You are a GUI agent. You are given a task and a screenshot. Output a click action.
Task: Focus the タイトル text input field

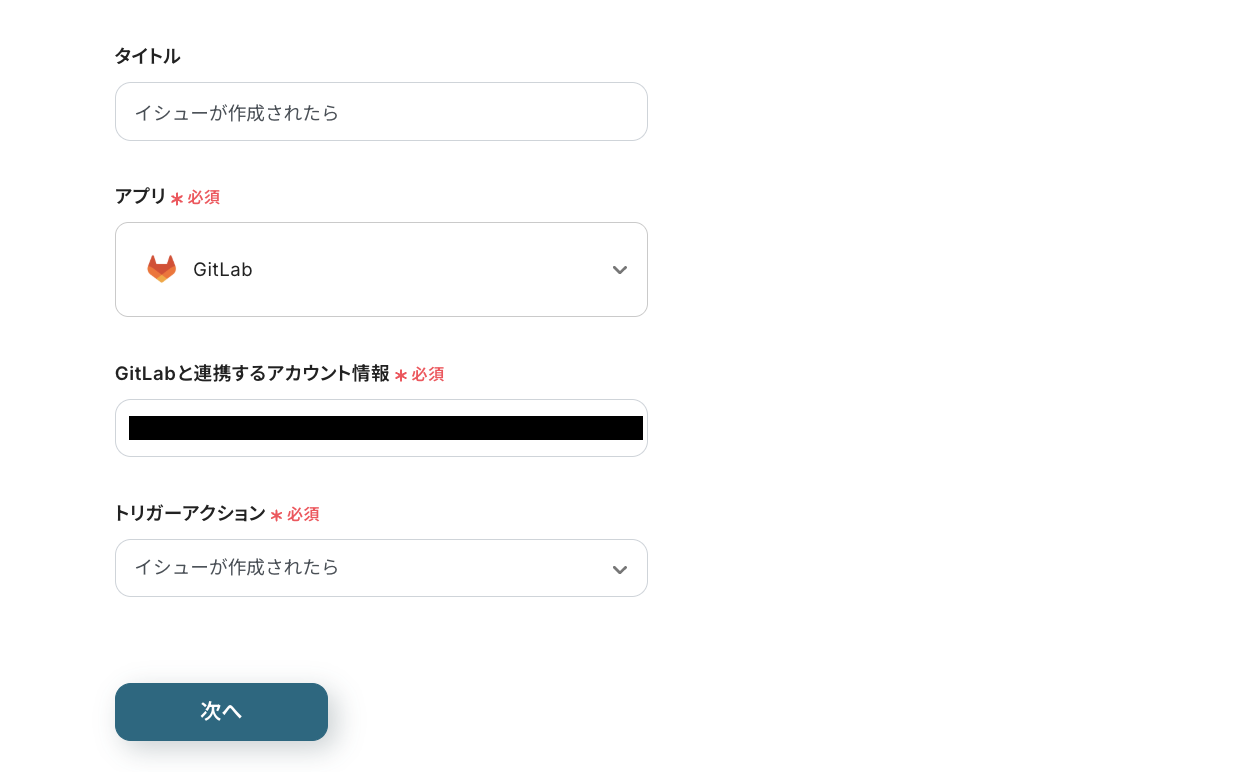(381, 111)
